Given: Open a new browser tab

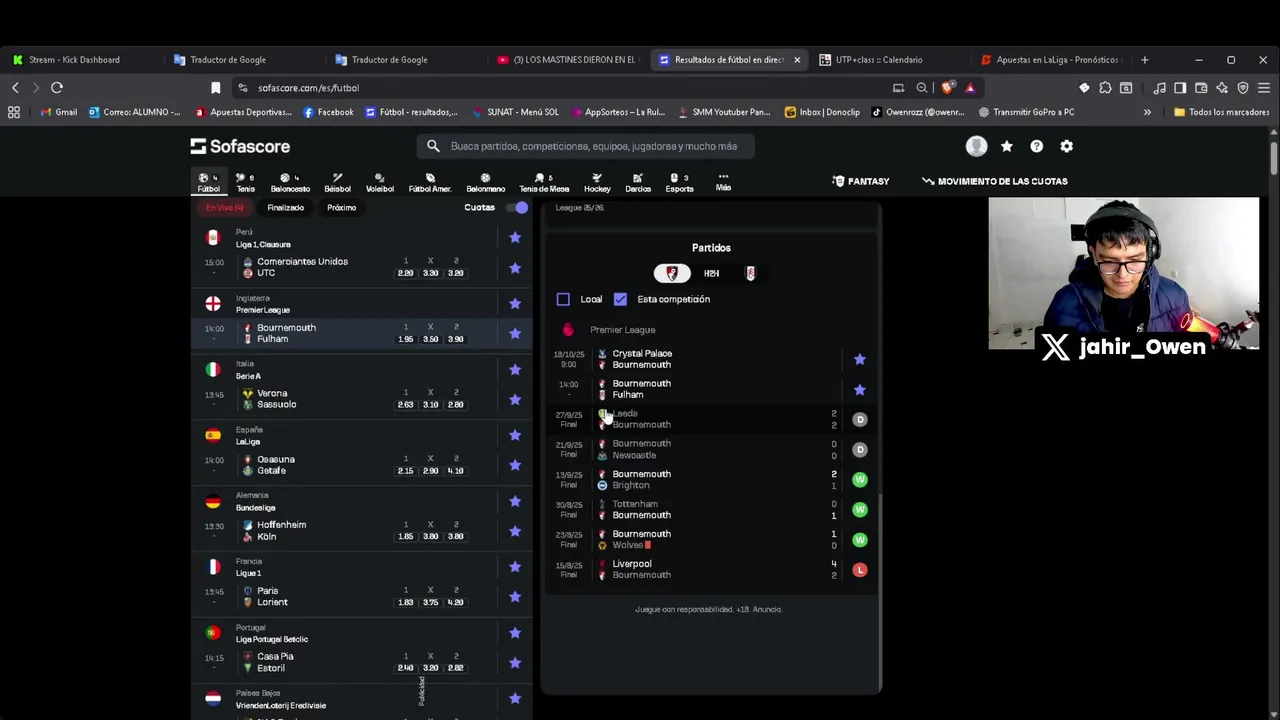Looking at the screenshot, I should [x=1145, y=60].
